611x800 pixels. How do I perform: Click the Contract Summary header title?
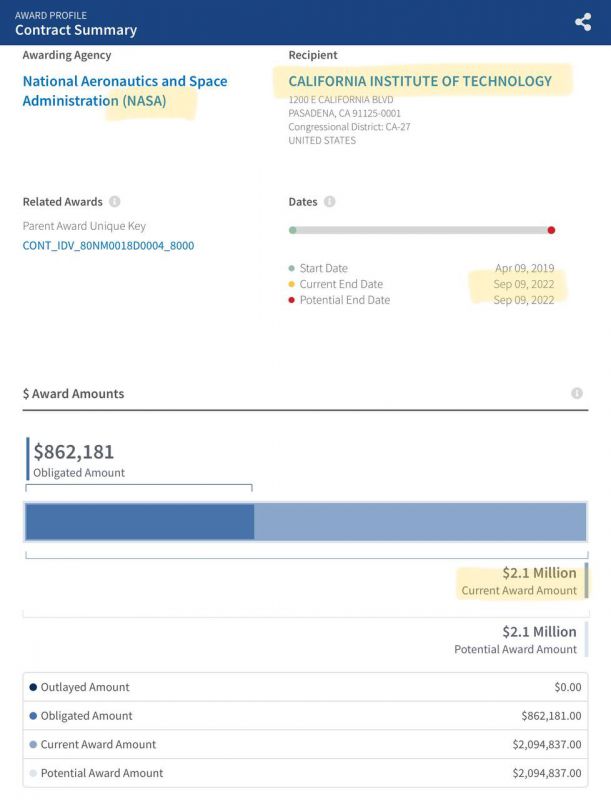(76, 30)
